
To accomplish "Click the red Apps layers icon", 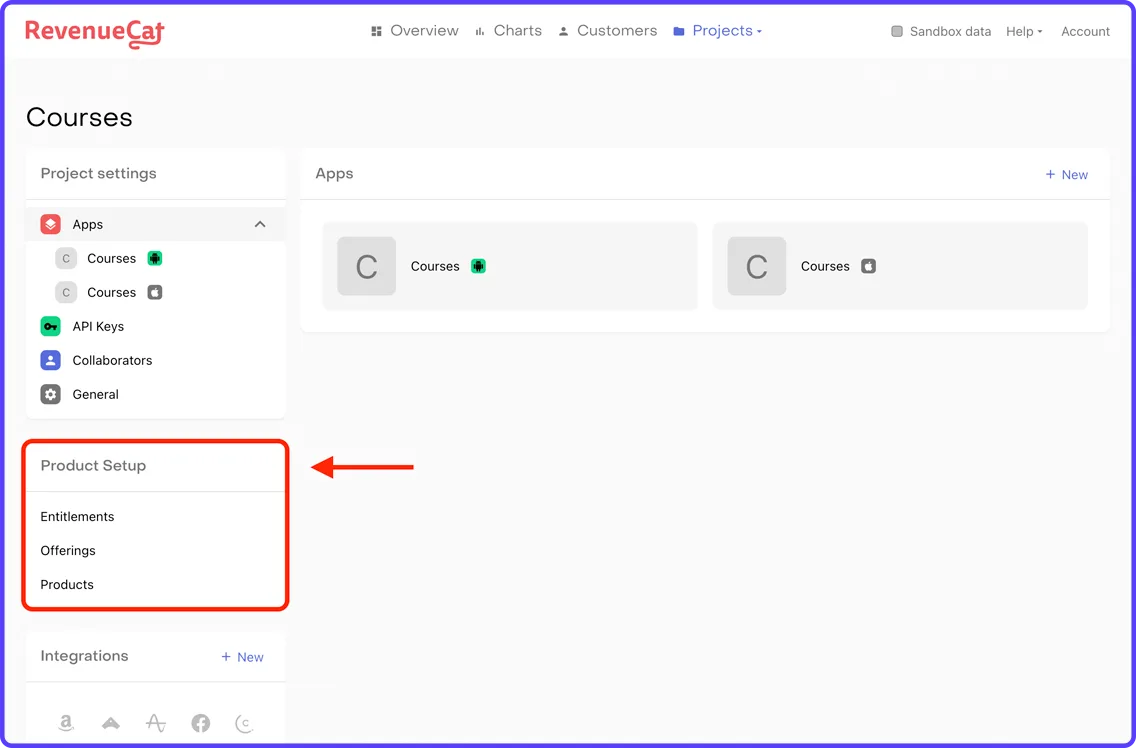I will (51, 225).
